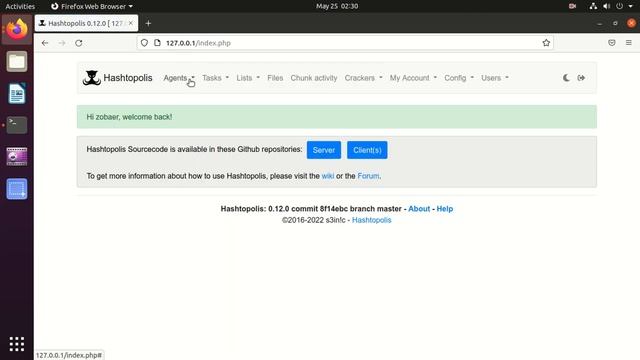The height and width of the screenshot is (360, 640).
Task: Click the Server repository button
Action: tap(324, 150)
